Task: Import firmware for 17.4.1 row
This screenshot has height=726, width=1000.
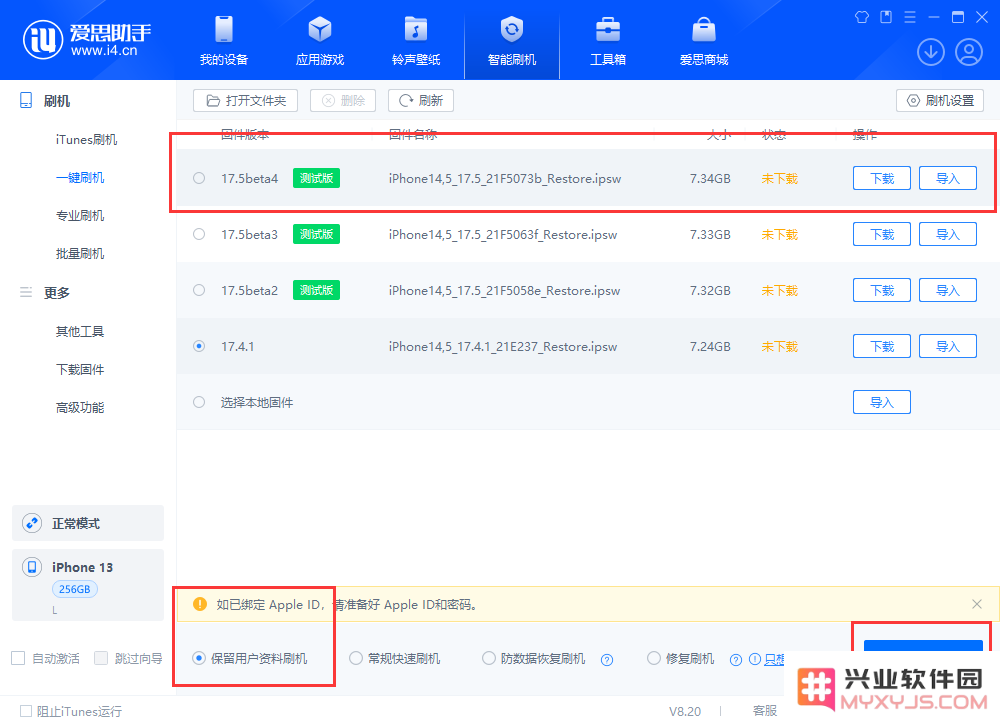Action: point(948,346)
